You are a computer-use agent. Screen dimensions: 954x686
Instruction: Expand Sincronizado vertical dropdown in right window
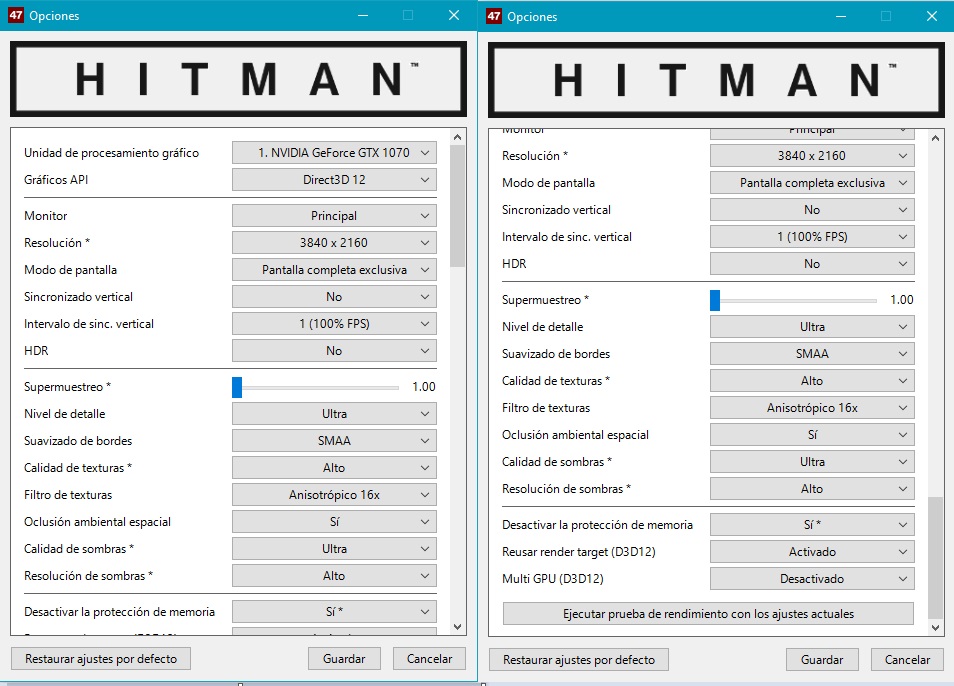click(812, 210)
